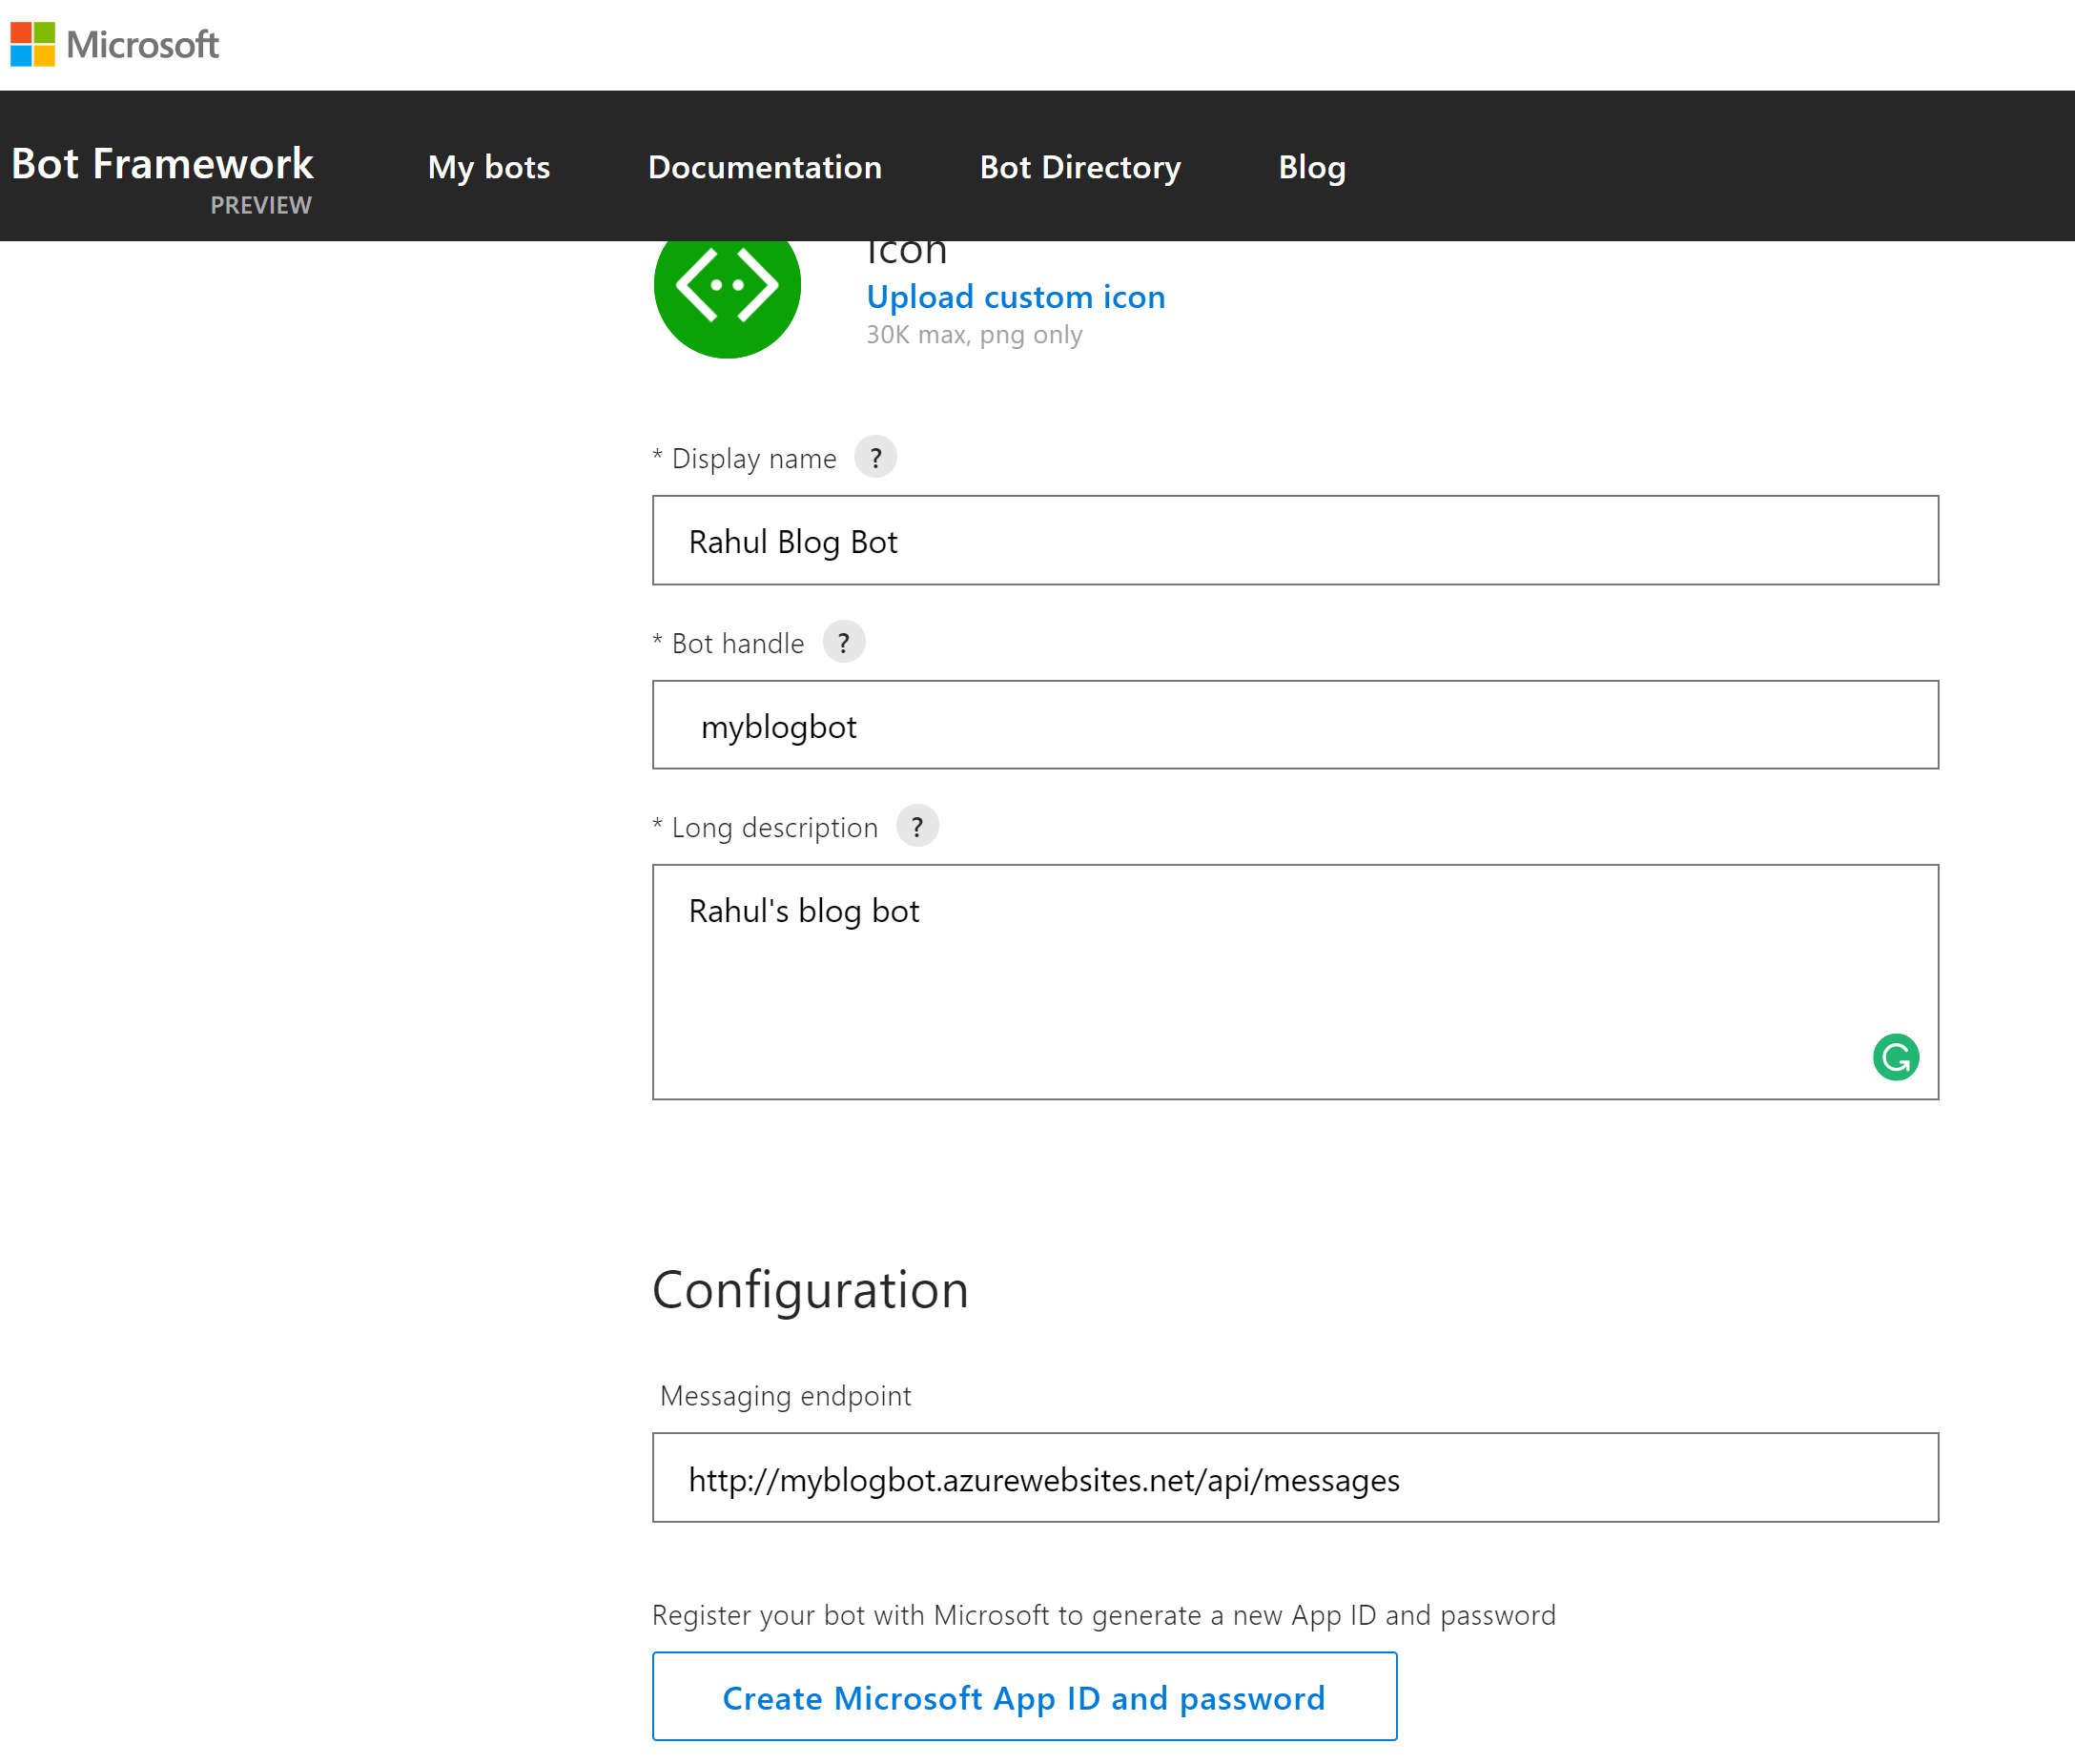Click the green bot avatar icon
This screenshot has height=1764, width=2075.
(727, 292)
